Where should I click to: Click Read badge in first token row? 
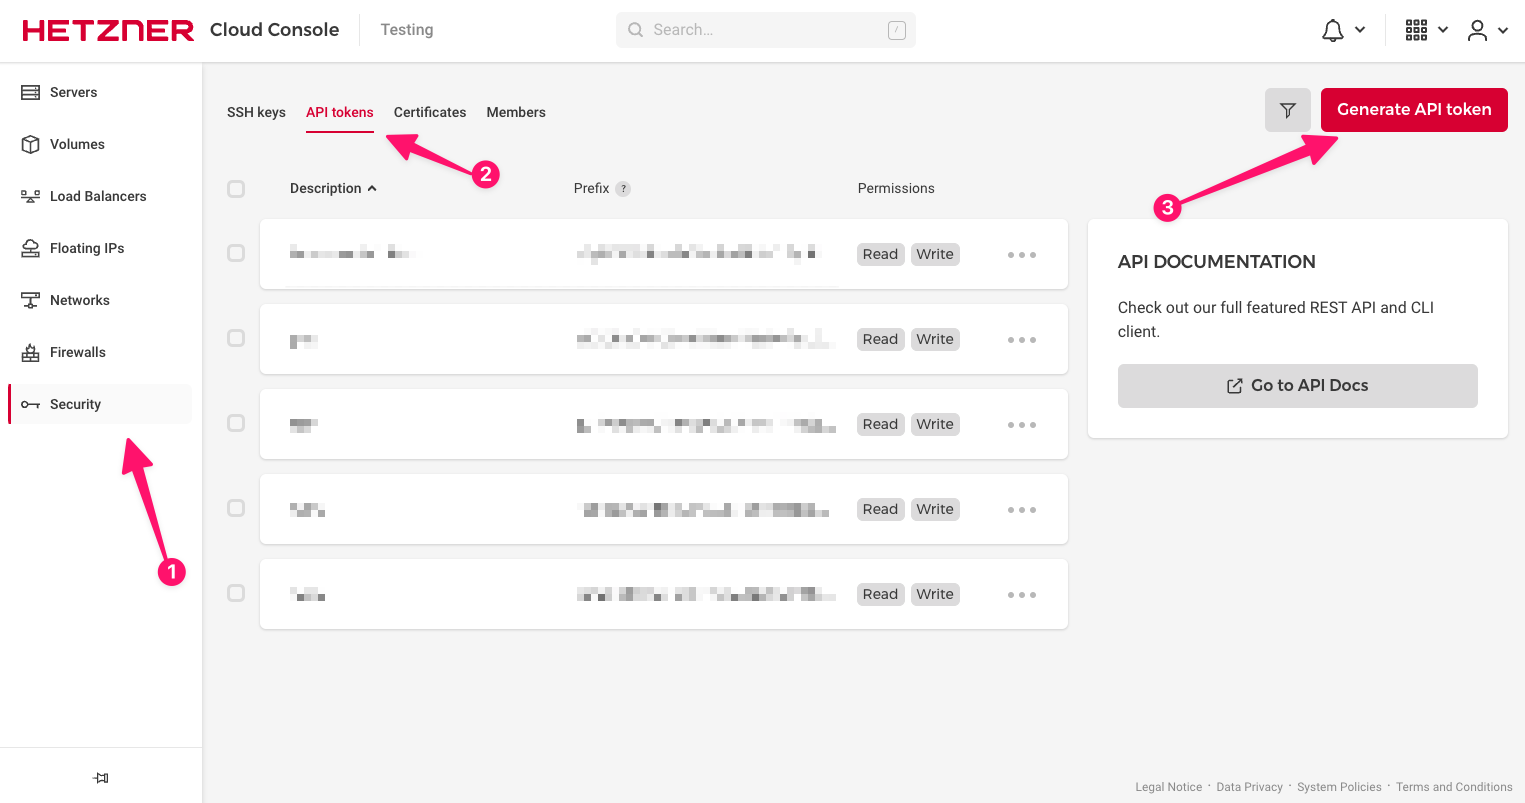[x=880, y=254]
